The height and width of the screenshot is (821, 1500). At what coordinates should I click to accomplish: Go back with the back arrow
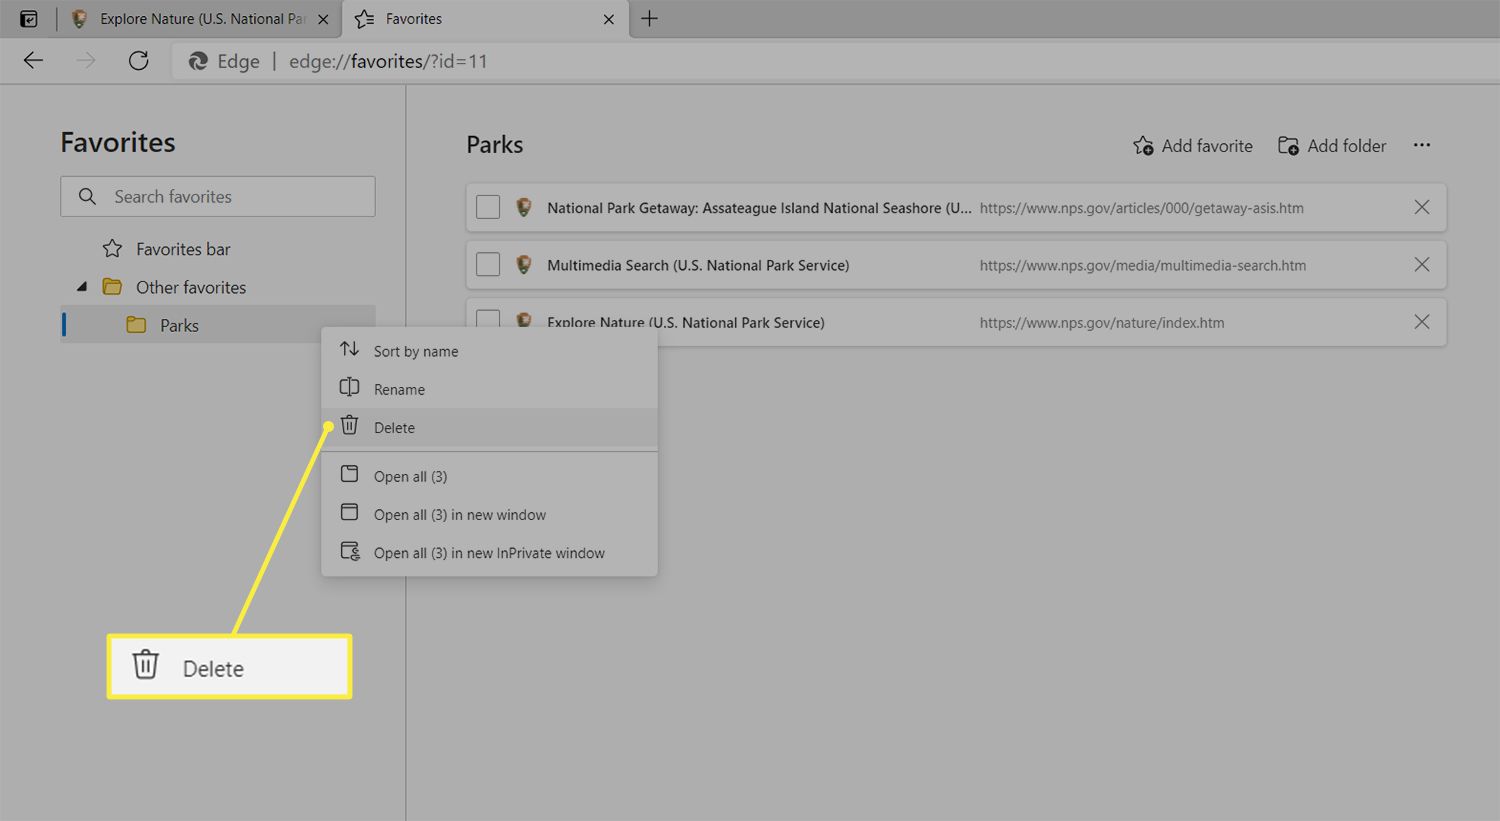pos(33,61)
